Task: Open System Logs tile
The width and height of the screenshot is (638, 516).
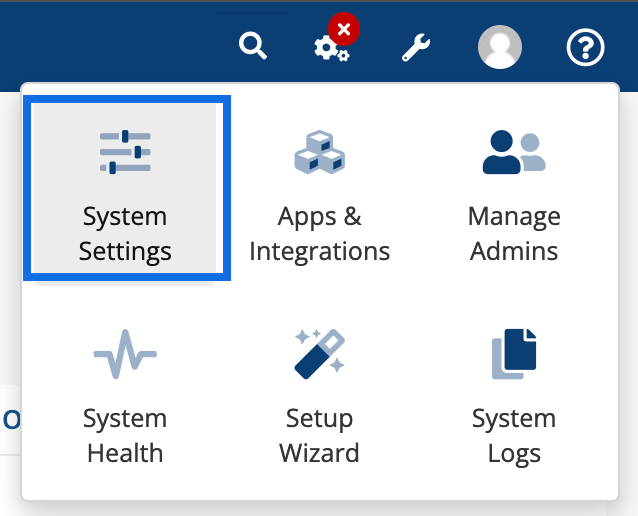Action: coord(514,395)
